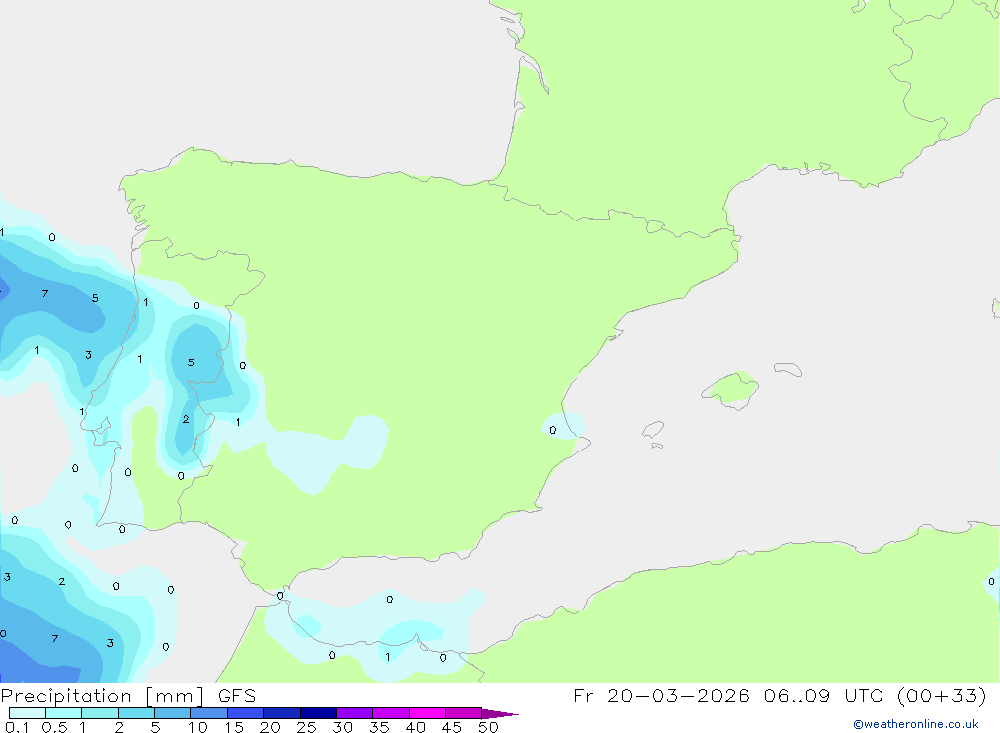Click the legend scale label "0.1"
This screenshot has height=733, width=1000.
(x=17, y=727)
